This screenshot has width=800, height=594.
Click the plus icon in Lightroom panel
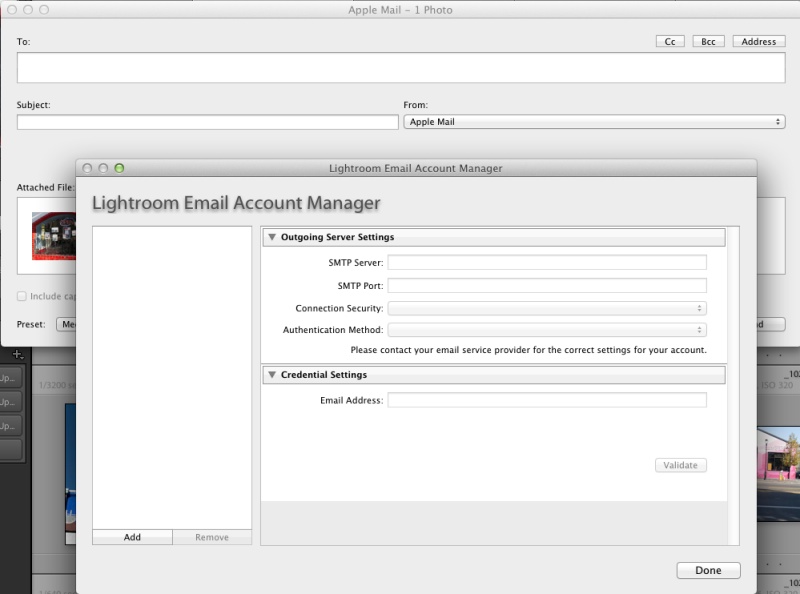(x=17, y=354)
